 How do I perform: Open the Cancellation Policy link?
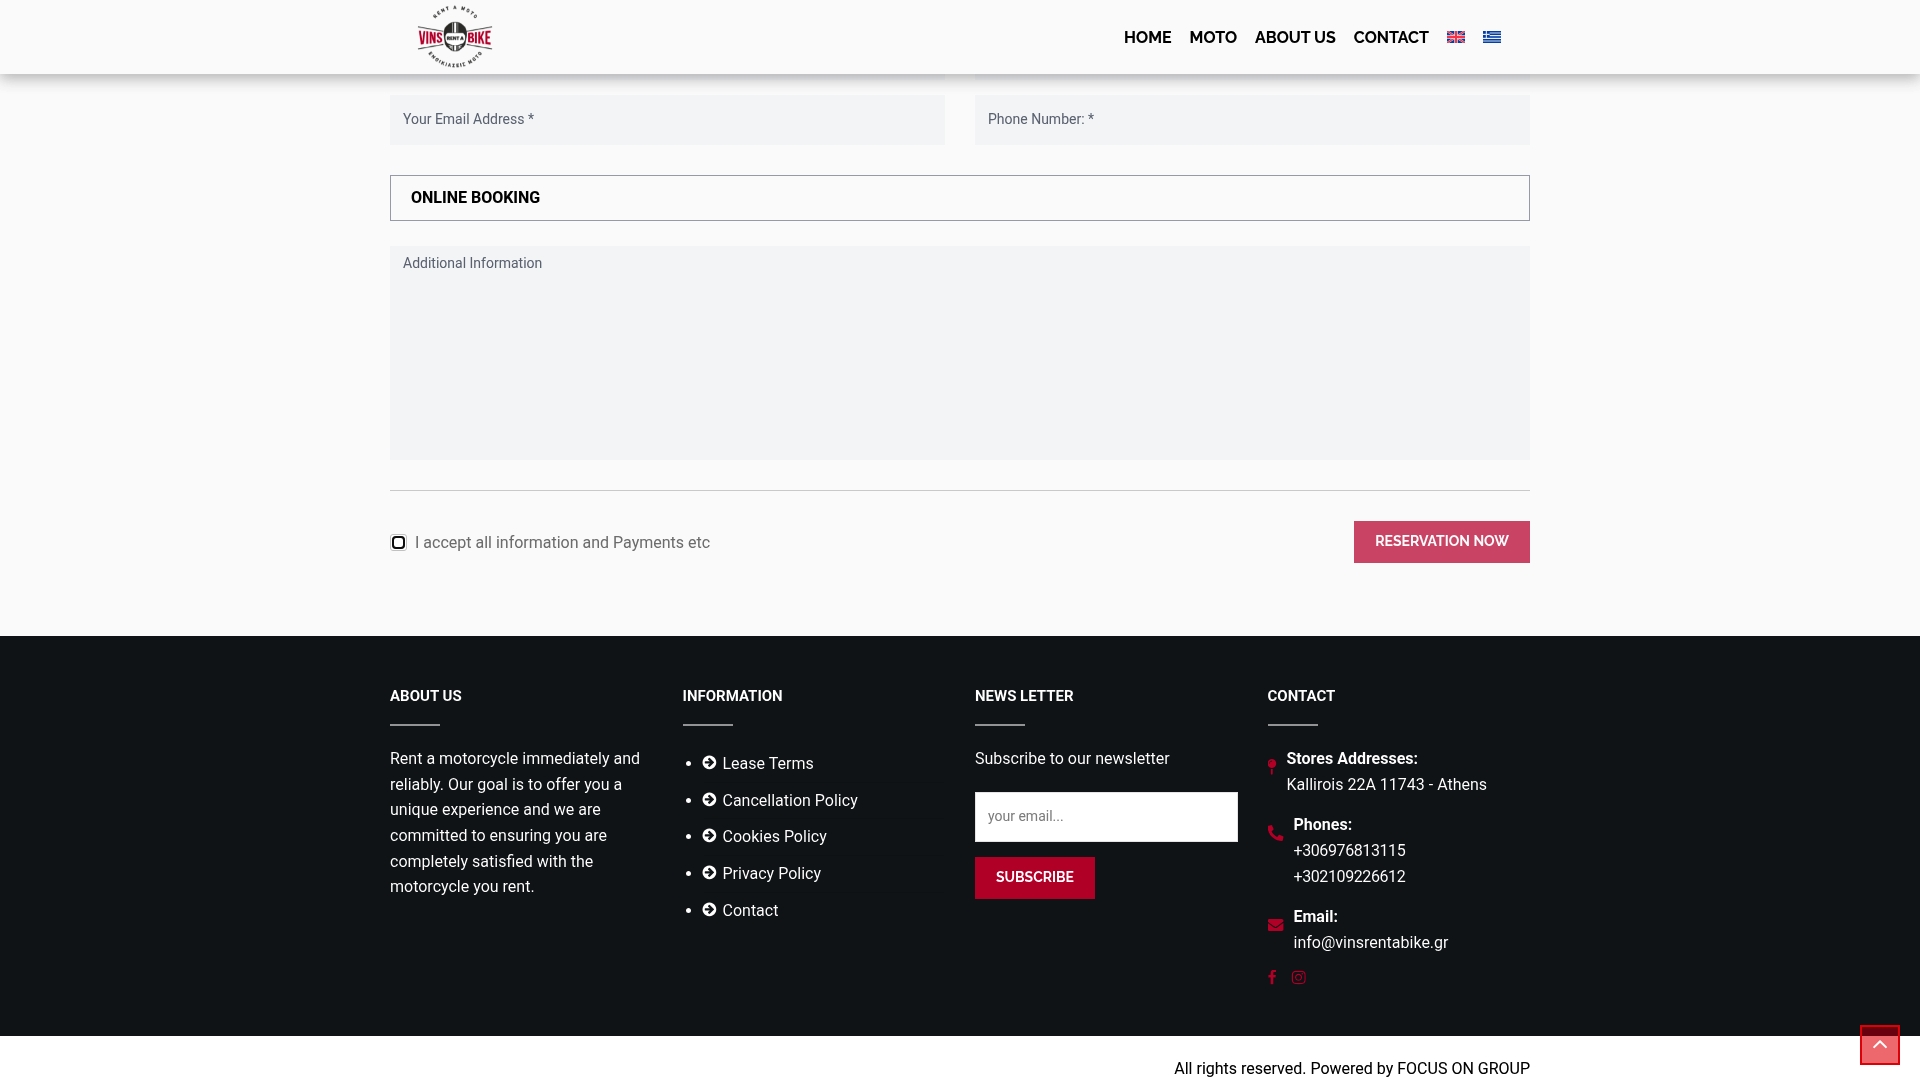coord(789,801)
